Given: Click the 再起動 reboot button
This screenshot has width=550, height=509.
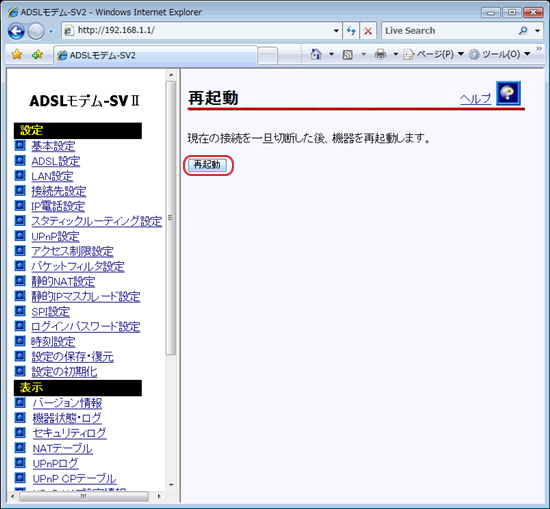Looking at the screenshot, I should pyautogui.click(x=207, y=165).
